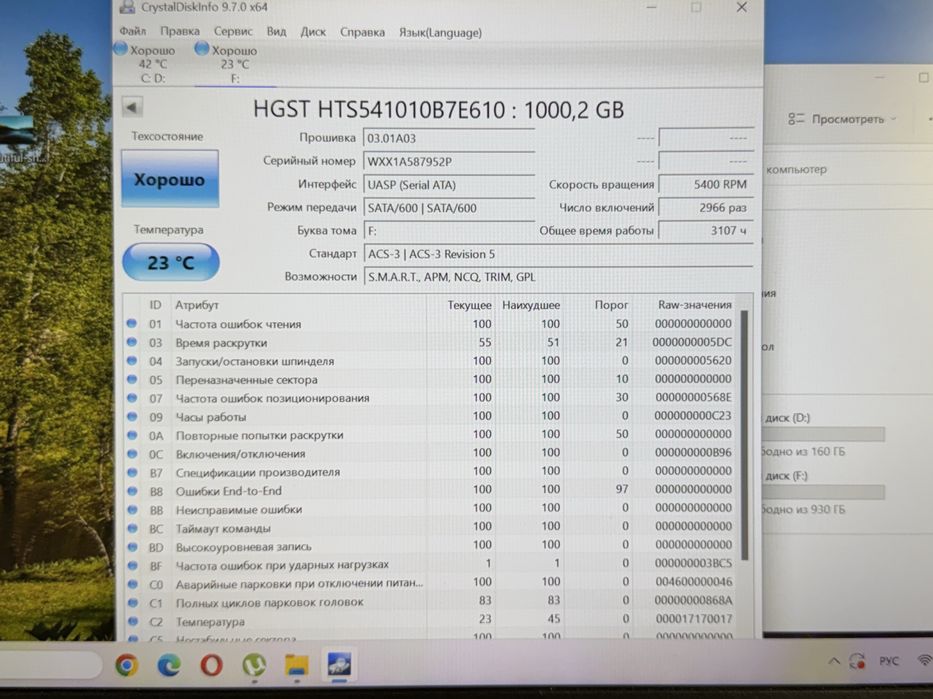Click the Атрибут column header

click(196, 305)
